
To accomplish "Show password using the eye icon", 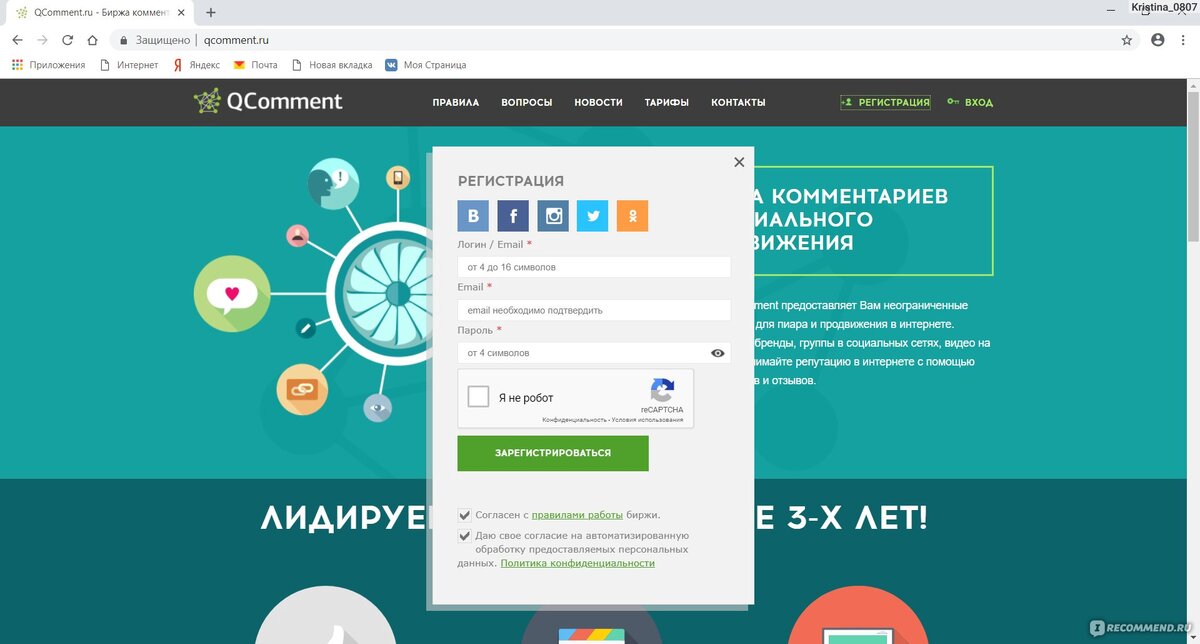I will coord(718,353).
